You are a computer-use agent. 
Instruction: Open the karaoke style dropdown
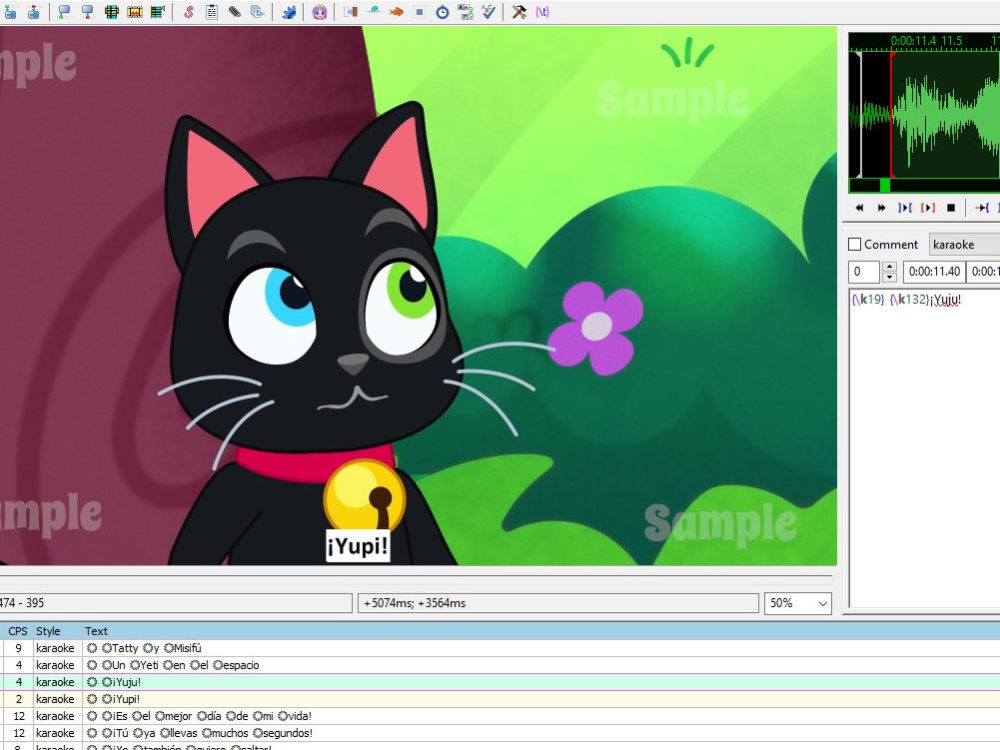click(x=964, y=244)
